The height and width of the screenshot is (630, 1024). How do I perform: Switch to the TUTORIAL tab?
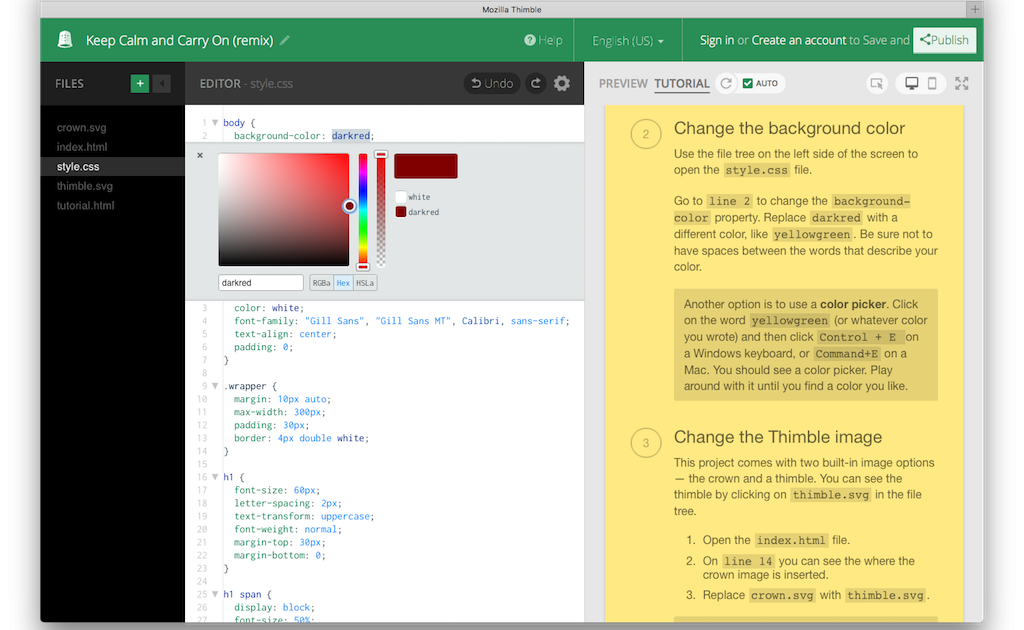tap(681, 84)
